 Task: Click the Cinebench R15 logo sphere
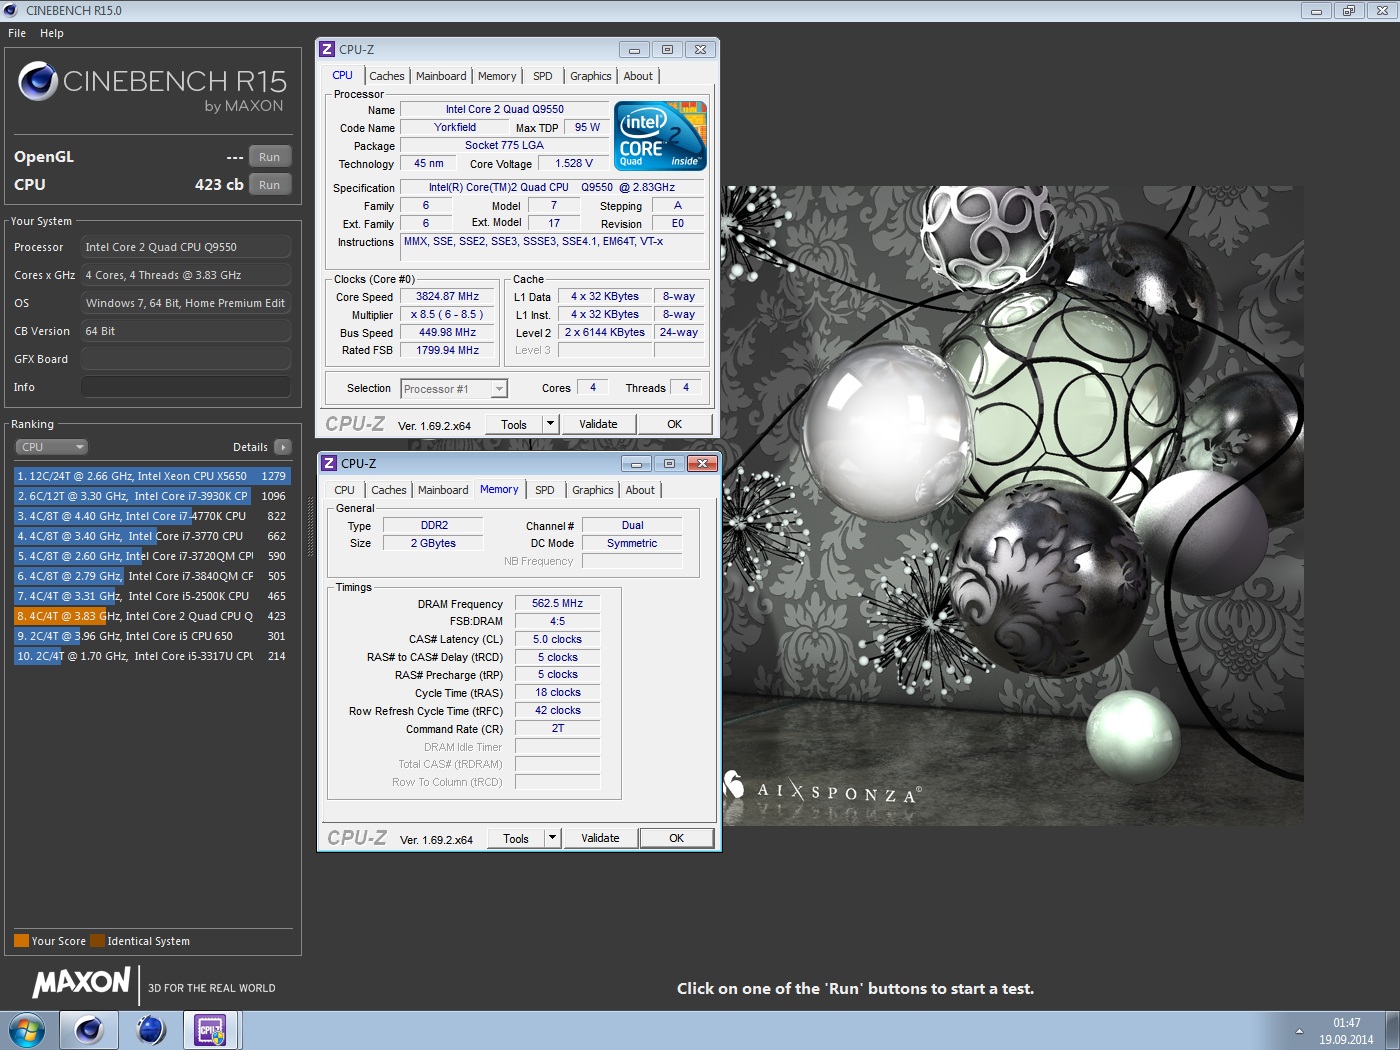(x=38, y=81)
